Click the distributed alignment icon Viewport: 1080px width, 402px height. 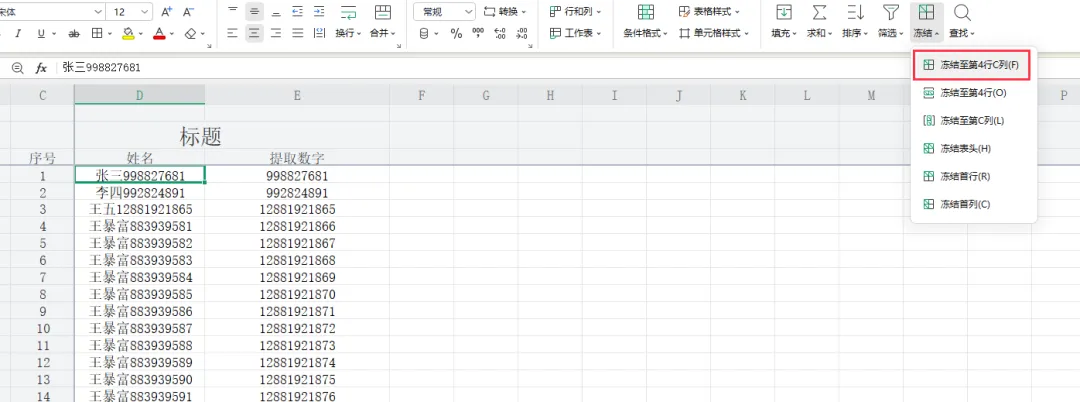point(318,33)
